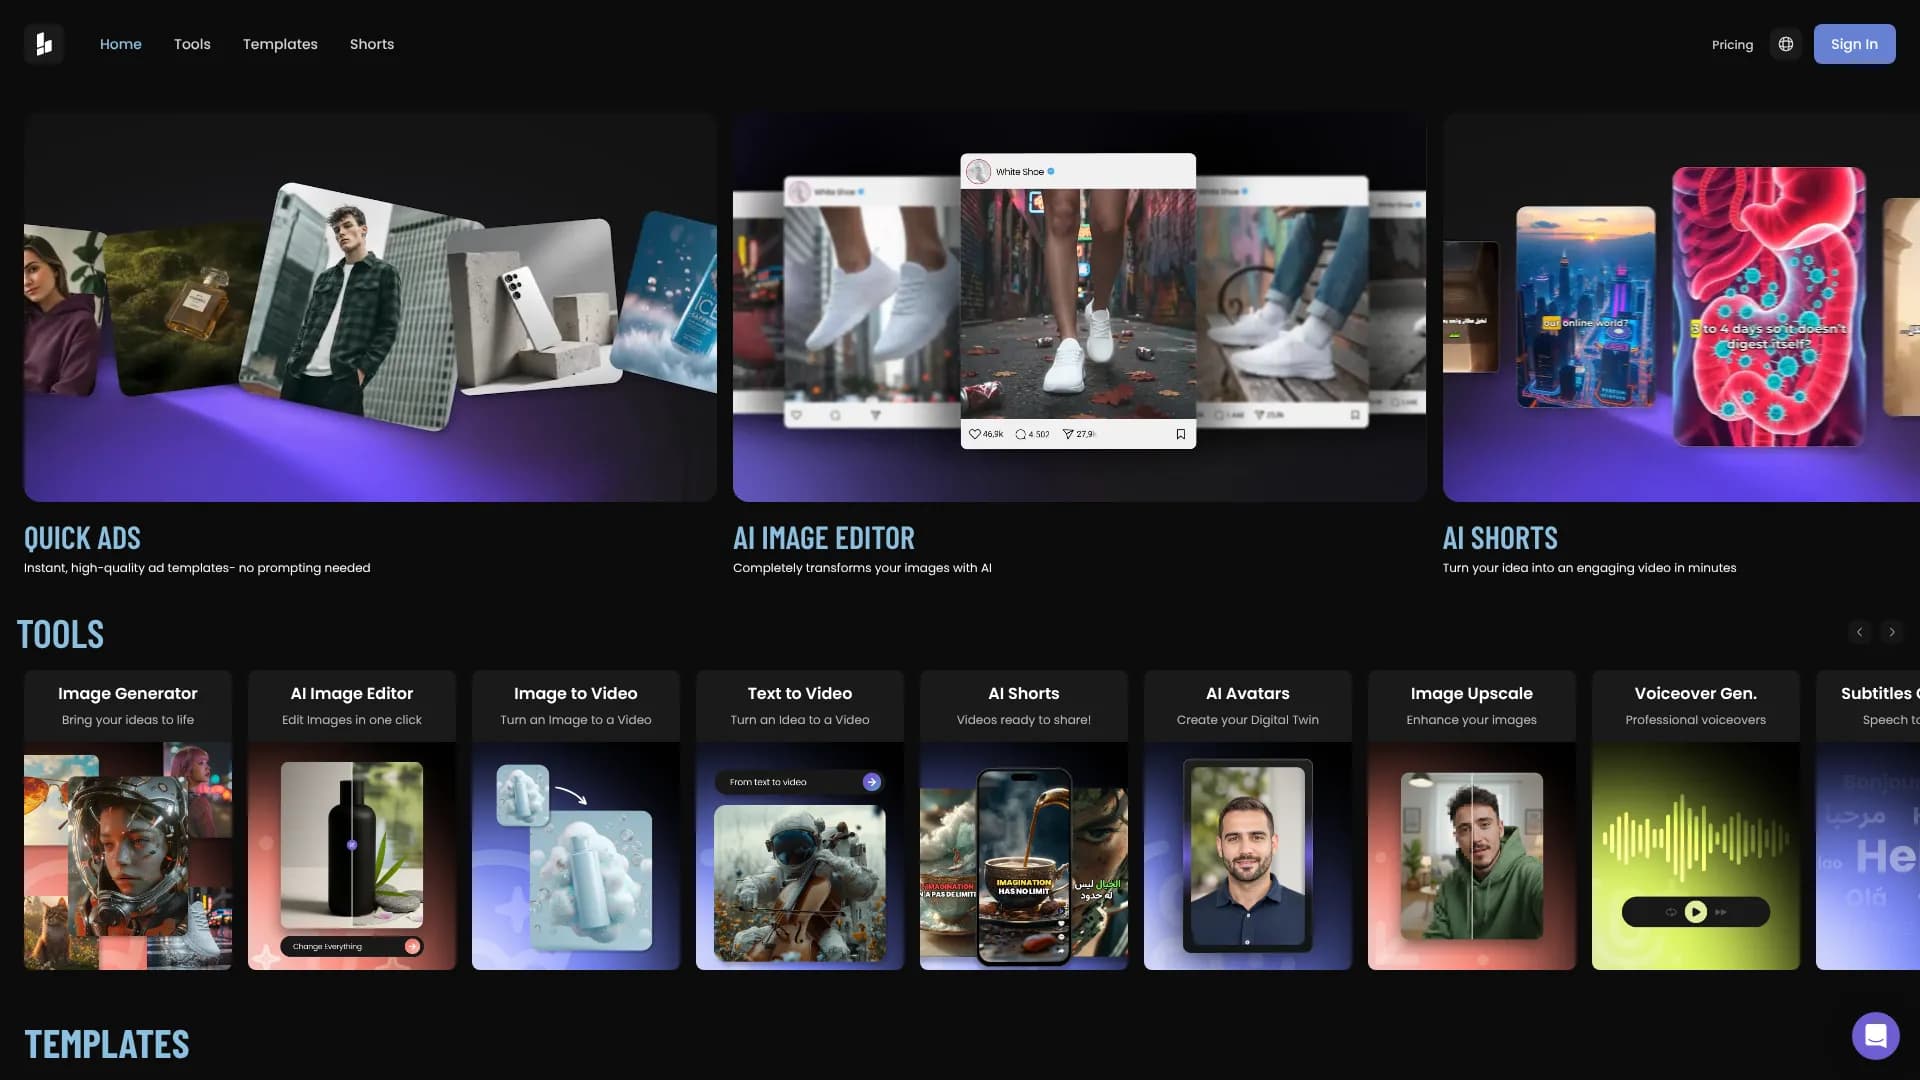Click the White Shoe profile name
The height and width of the screenshot is (1080, 1920).
pyautogui.click(x=1020, y=172)
